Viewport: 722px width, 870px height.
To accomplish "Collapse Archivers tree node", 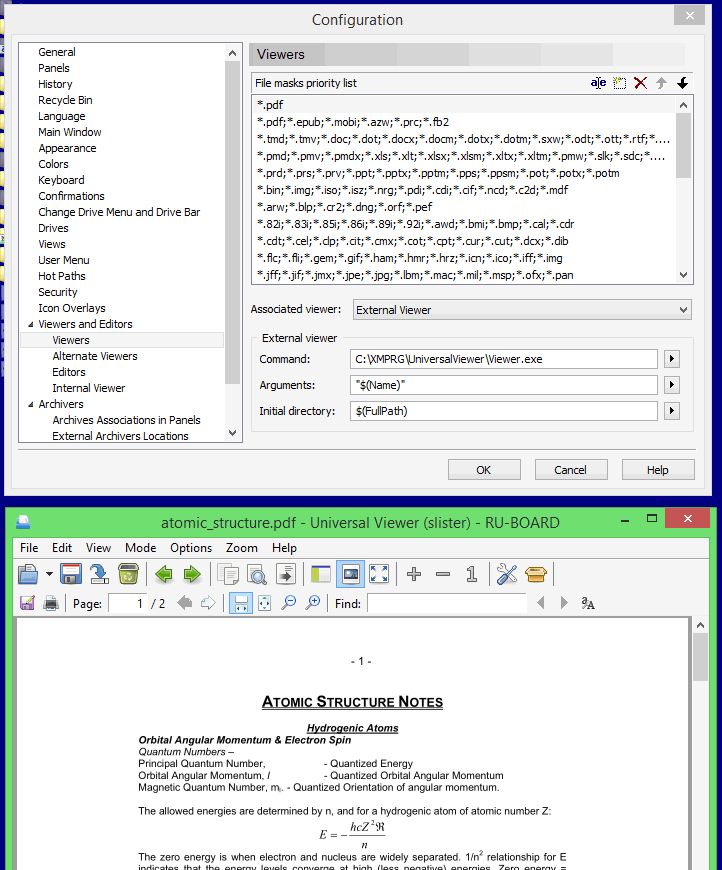I will (31, 404).
